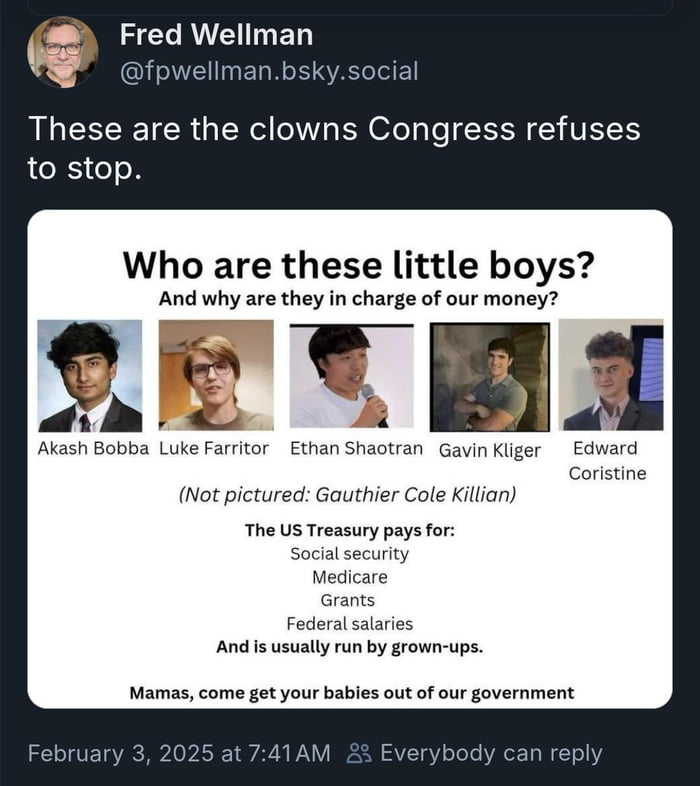Click the "Ethan Shaotran" name caption
This screenshot has height=786, width=700.
click(x=356, y=448)
